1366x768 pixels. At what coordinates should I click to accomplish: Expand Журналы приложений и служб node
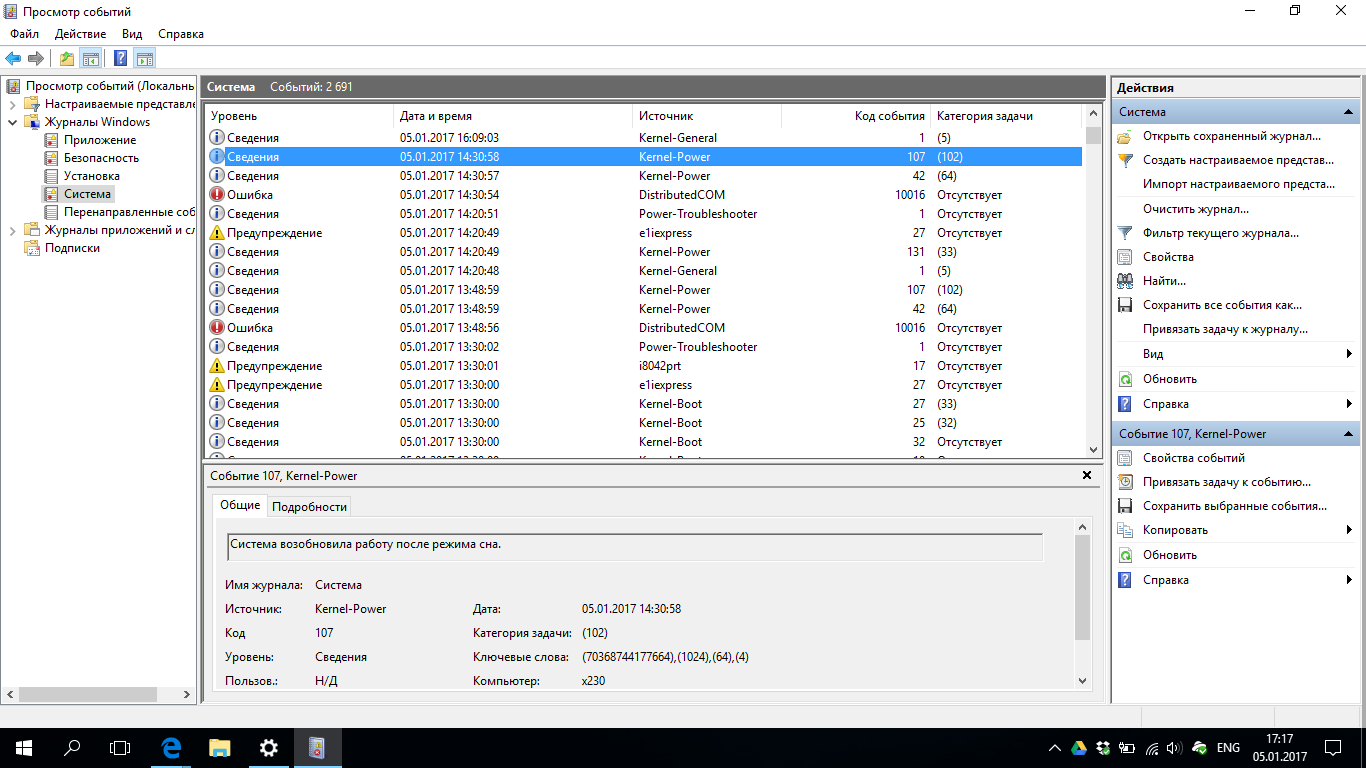12,230
